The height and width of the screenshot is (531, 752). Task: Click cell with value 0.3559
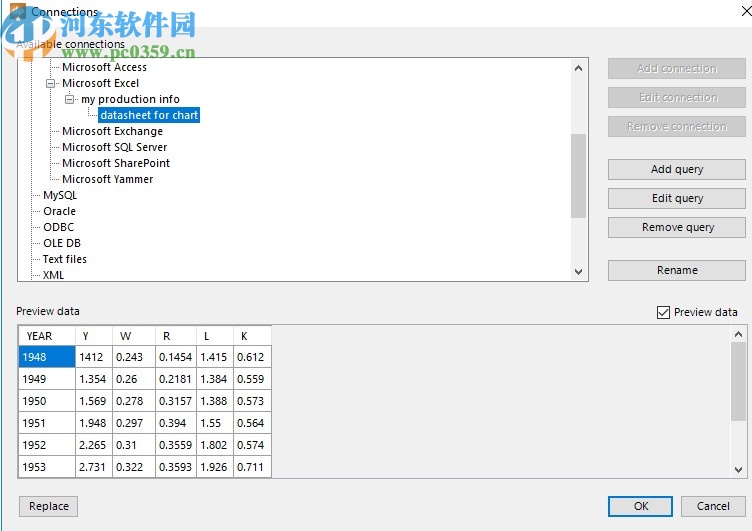[176, 445]
